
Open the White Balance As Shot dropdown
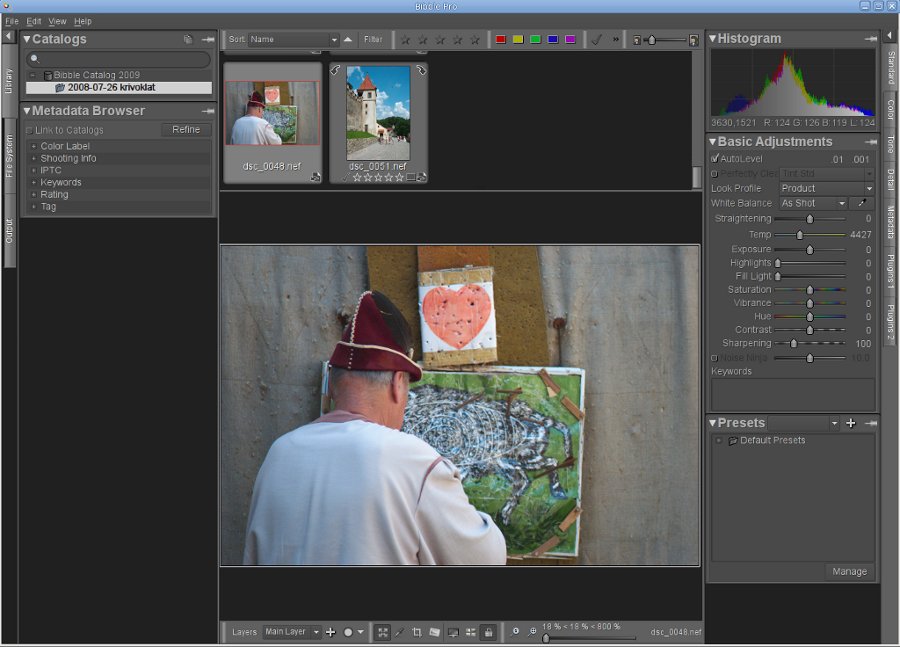click(813, 203)
